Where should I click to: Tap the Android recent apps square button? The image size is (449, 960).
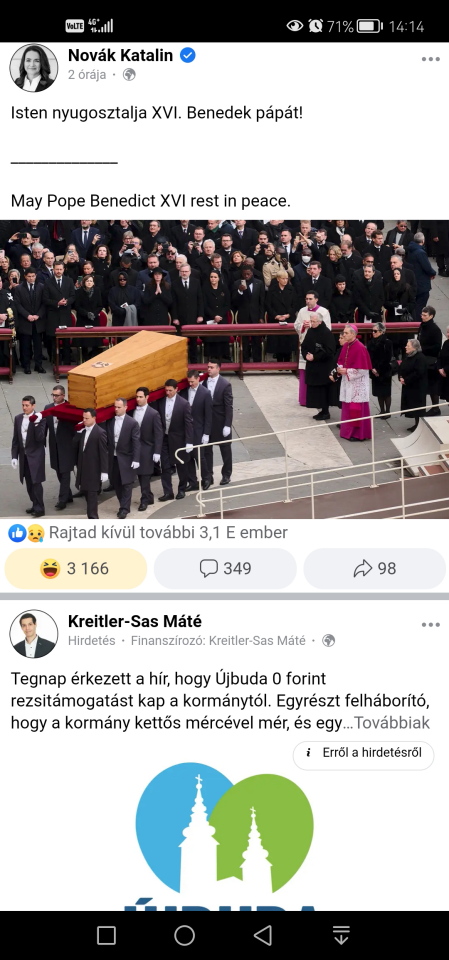107,936
